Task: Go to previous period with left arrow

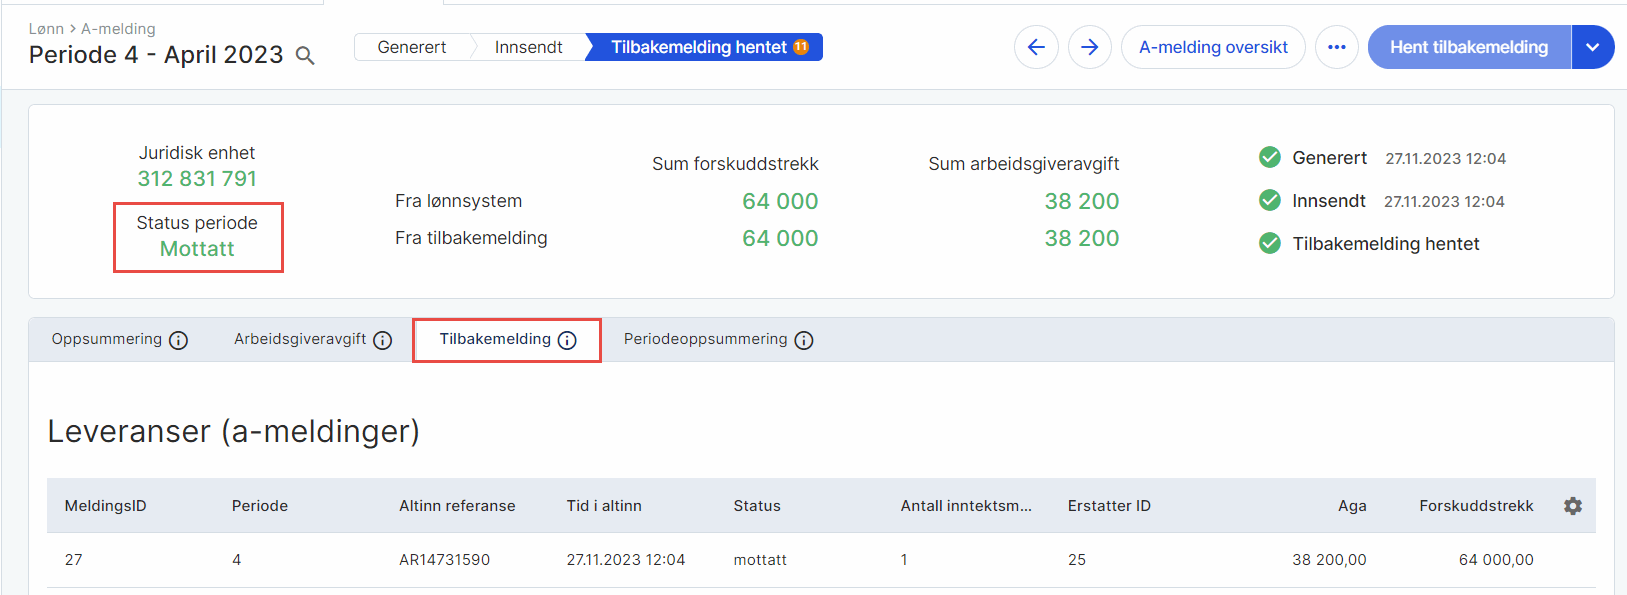Action: [1036, 47]
